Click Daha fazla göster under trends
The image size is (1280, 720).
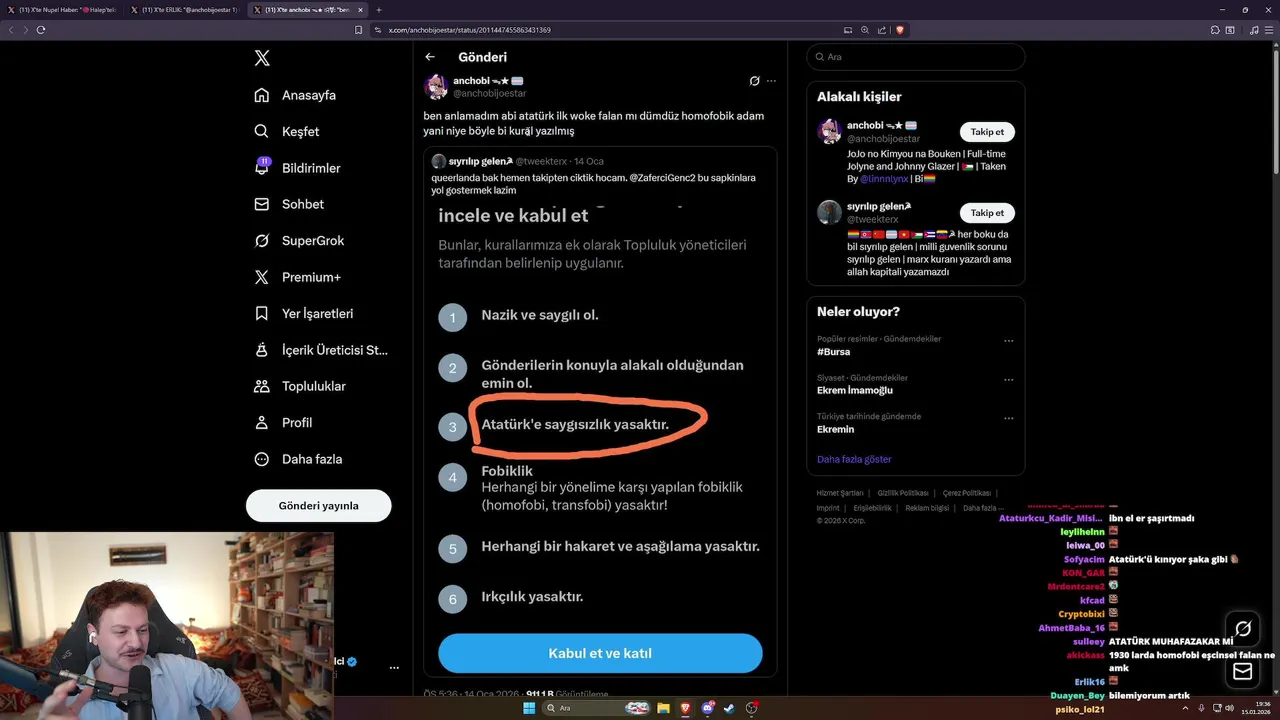point(854,459)
